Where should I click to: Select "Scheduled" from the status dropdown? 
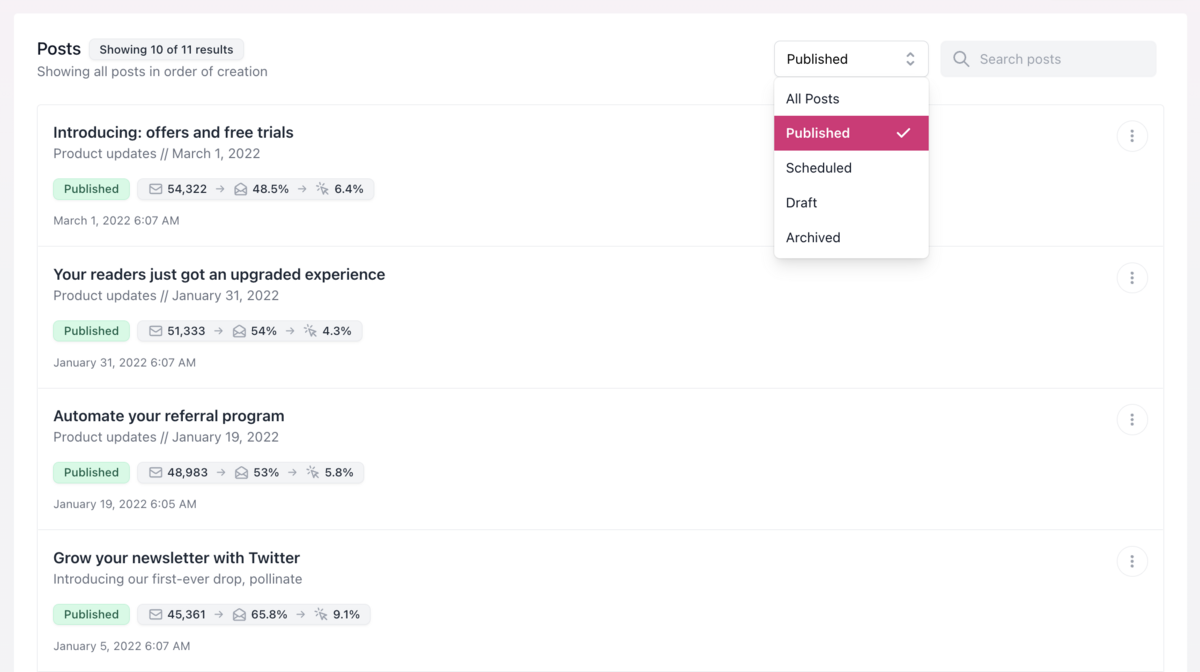pos(818,167)
